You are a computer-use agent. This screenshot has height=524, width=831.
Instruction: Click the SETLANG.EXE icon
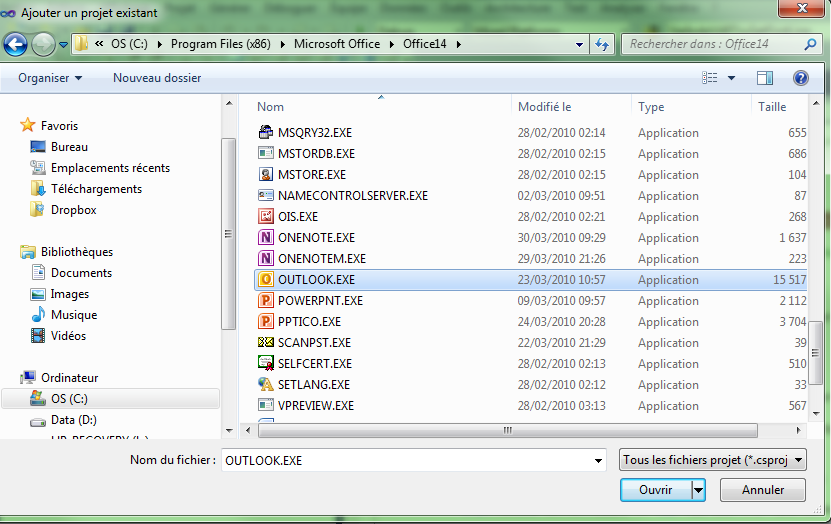click(266, 385)
